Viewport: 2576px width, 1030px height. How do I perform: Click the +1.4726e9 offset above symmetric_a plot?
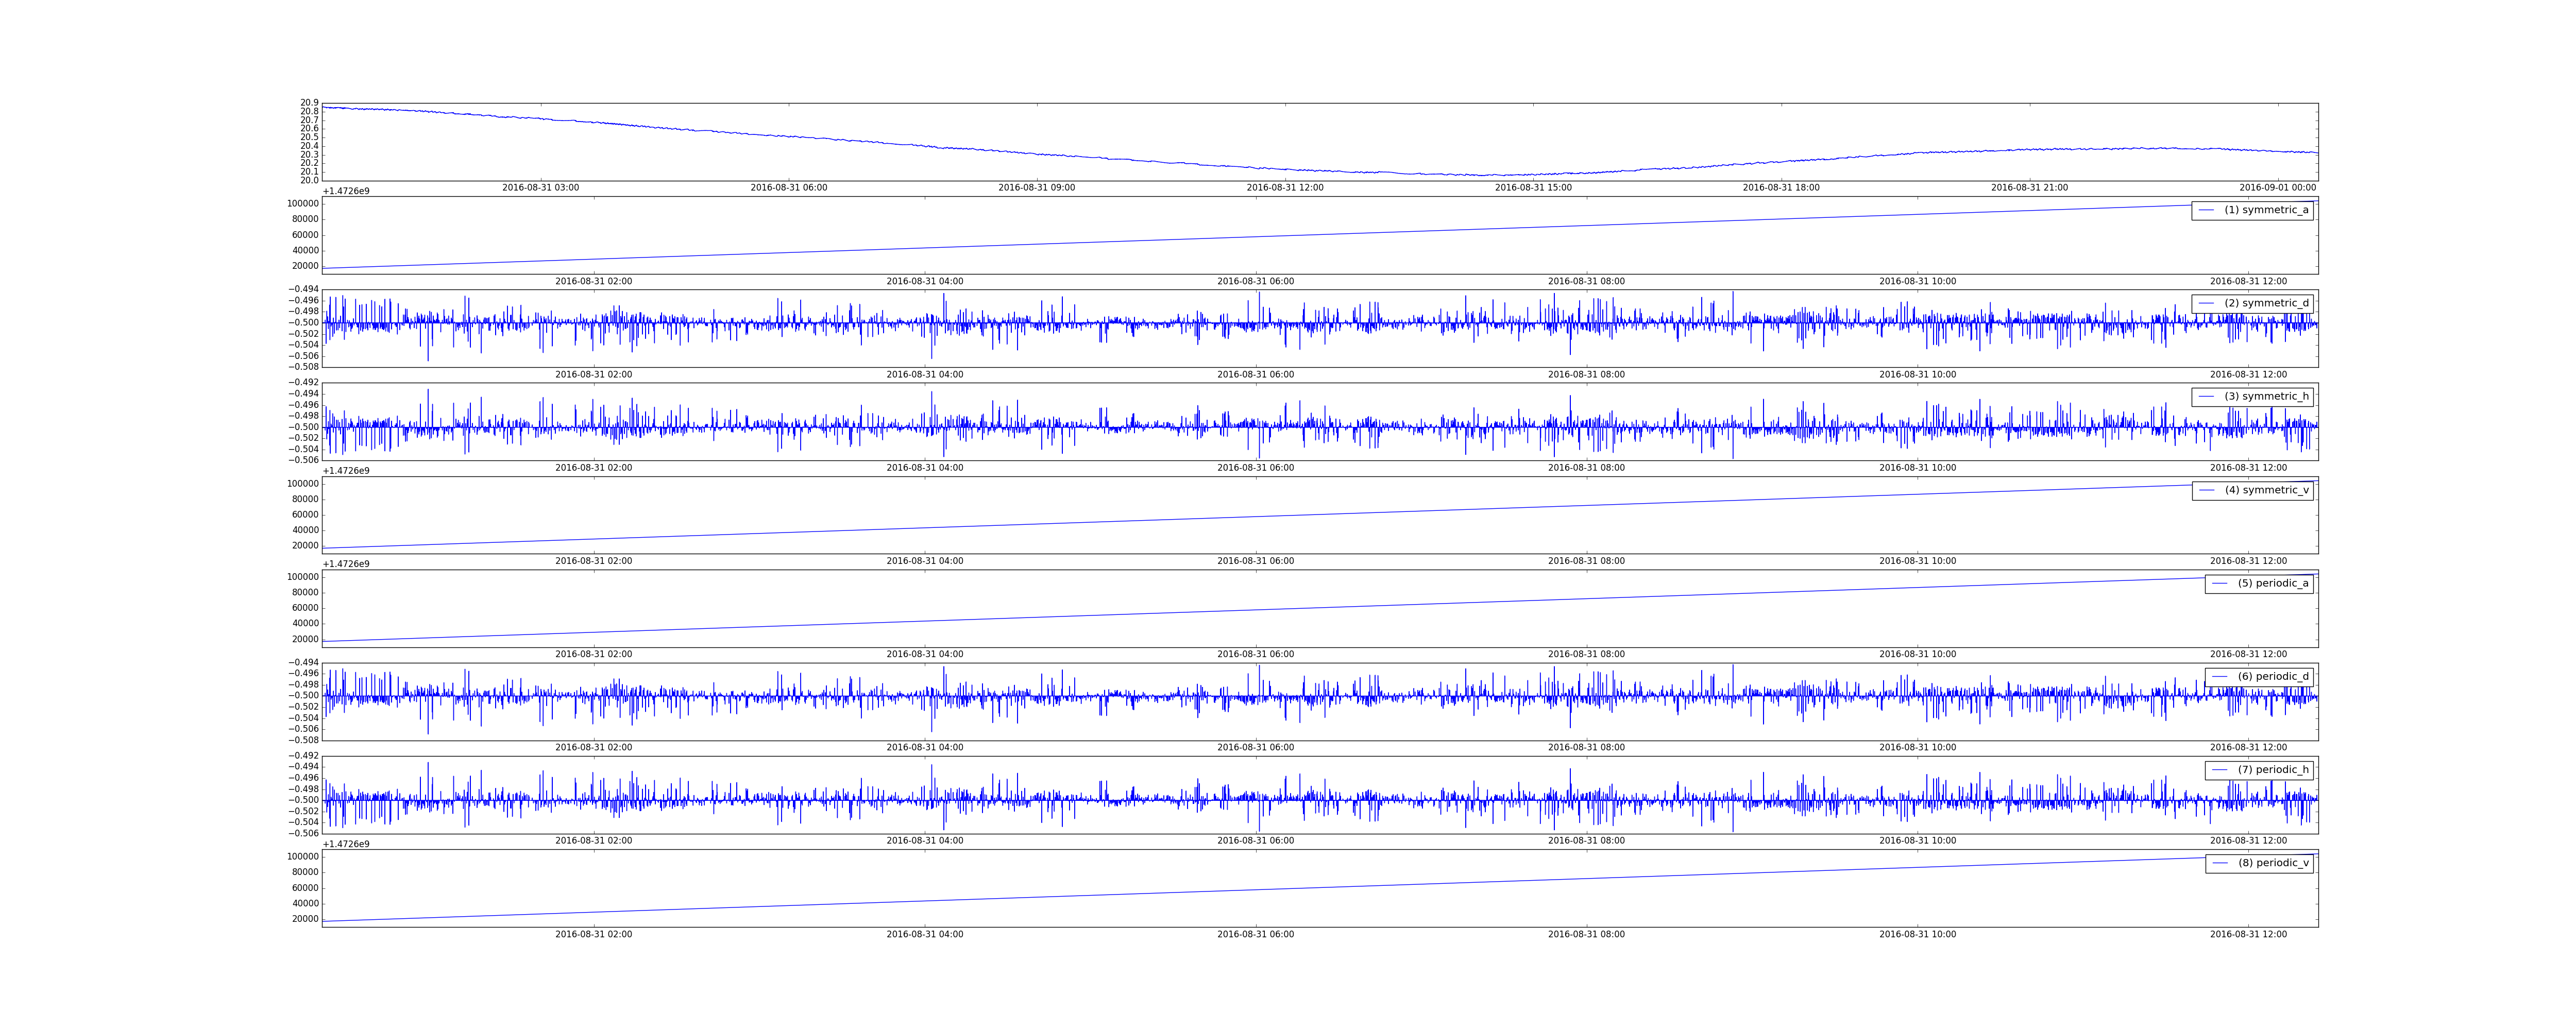click(x=346, y=191)
